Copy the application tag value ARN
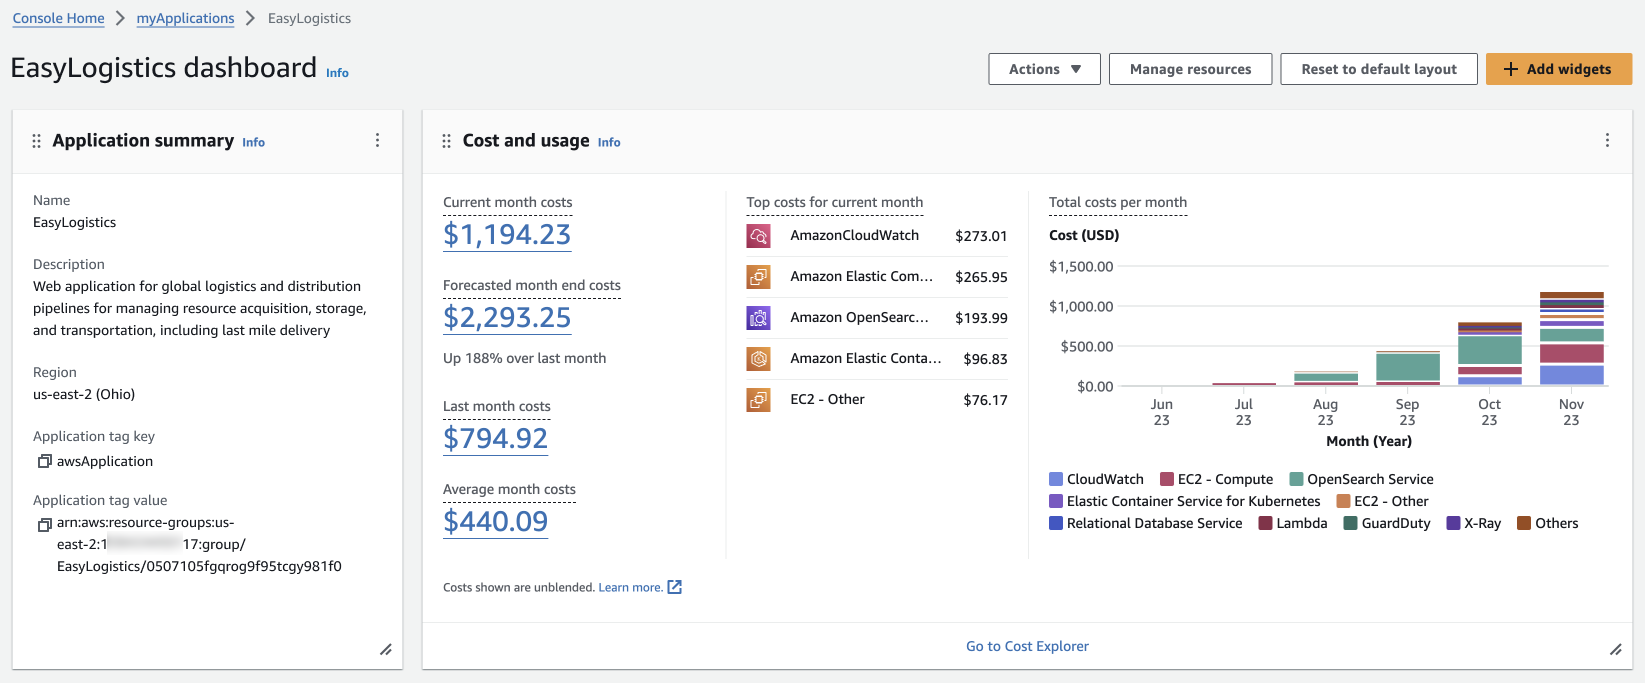1645x683 pixels. [44, 524]
